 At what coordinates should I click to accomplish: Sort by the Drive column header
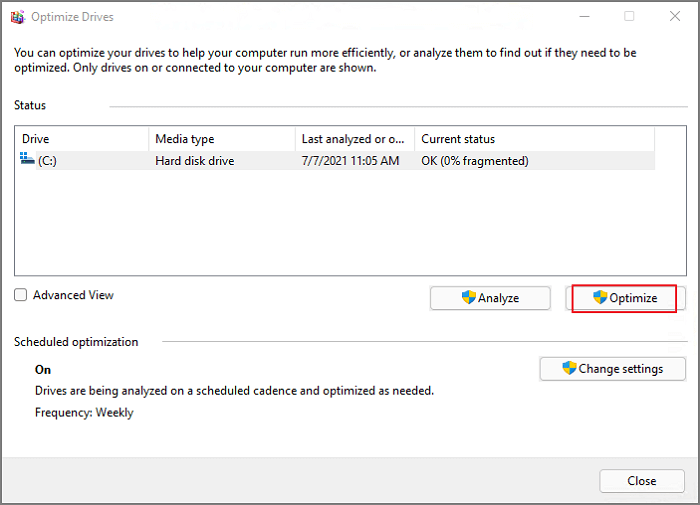(82, 139)
